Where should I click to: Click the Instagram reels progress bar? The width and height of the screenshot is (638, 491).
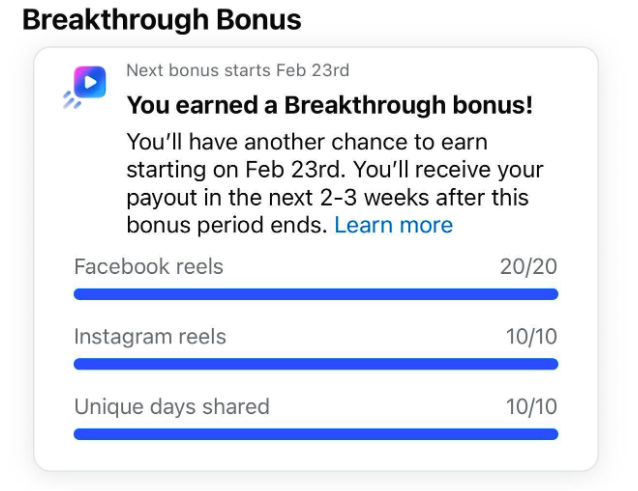click(x=316, y=364)
